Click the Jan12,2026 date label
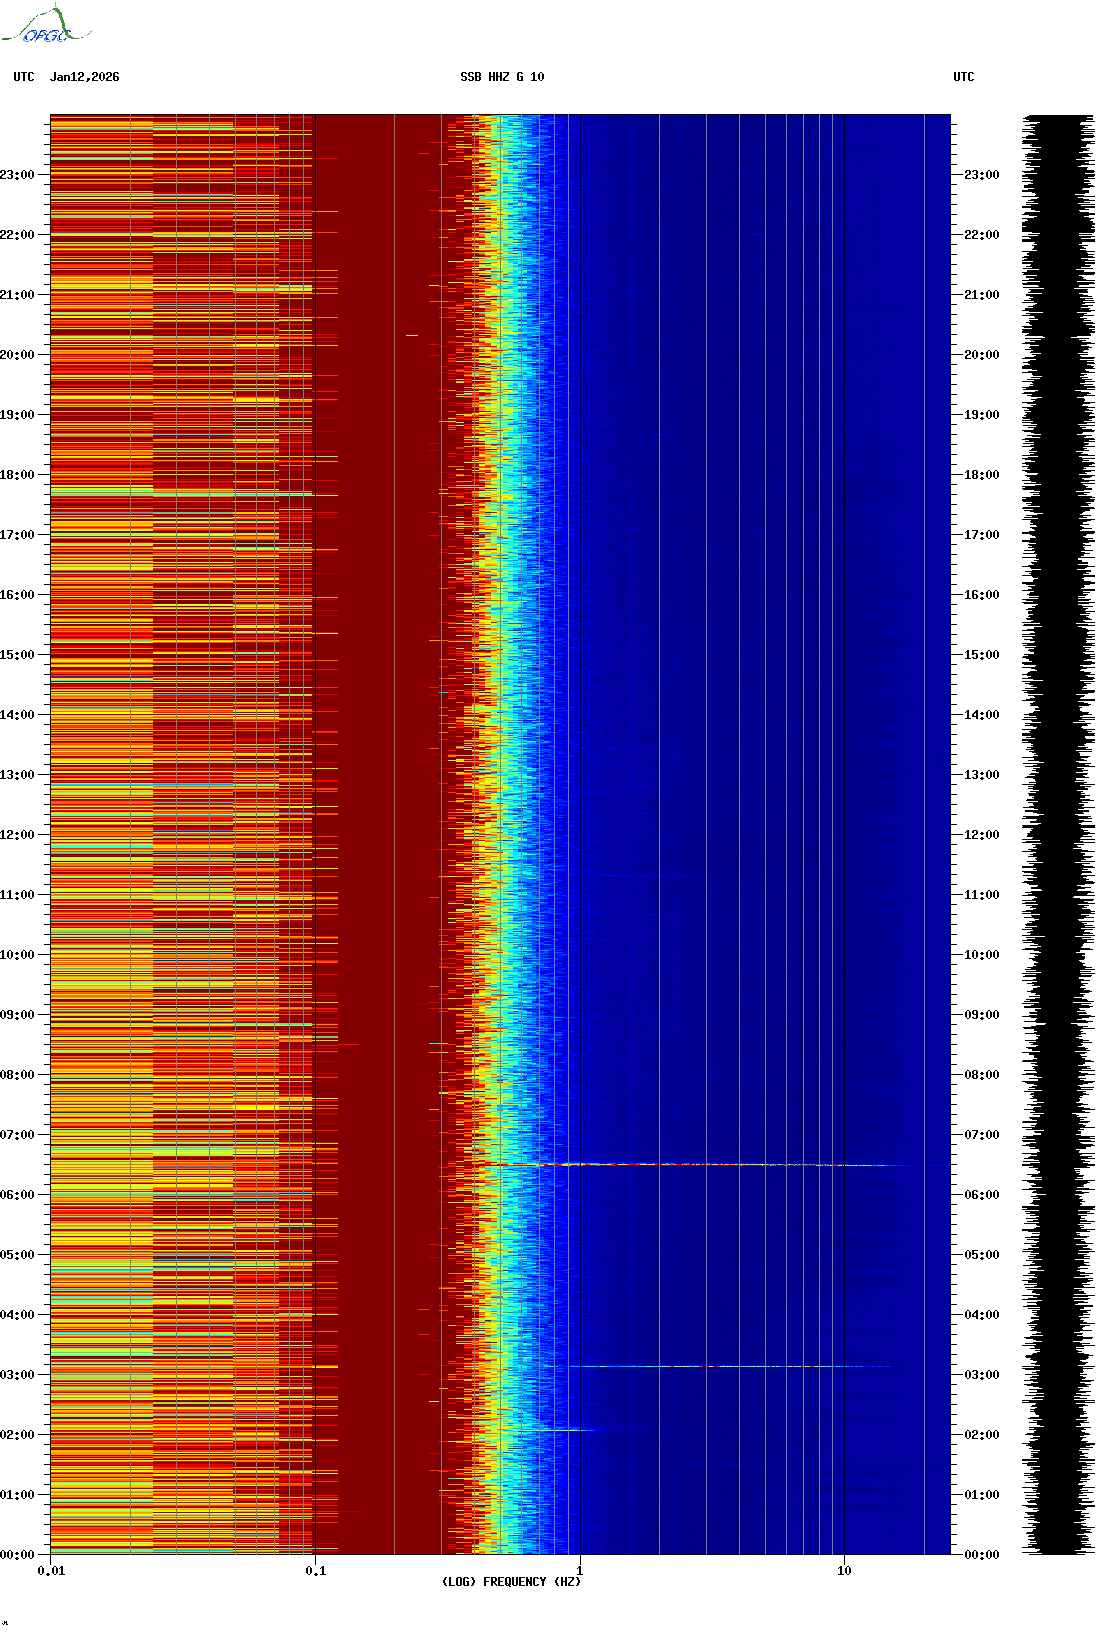This screenshot has width=1102, height=1634. (x=84, y=77)
